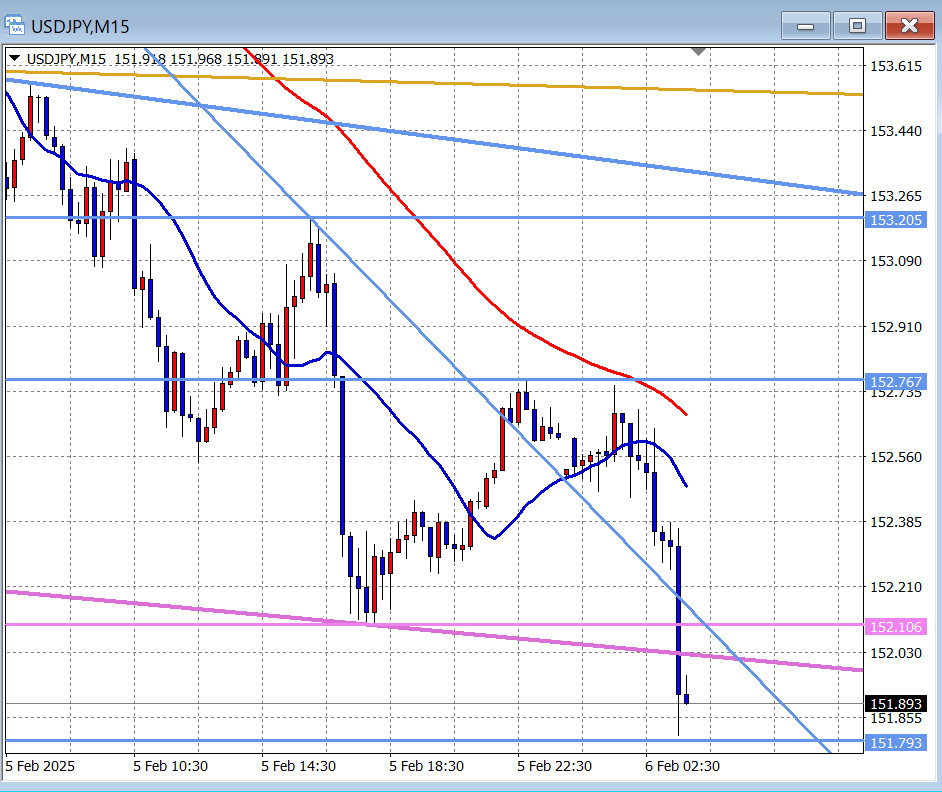This screenshot has width=942, height=792.
Task: Click the gray chart shift triangle marker
Action: click(699, 50)
